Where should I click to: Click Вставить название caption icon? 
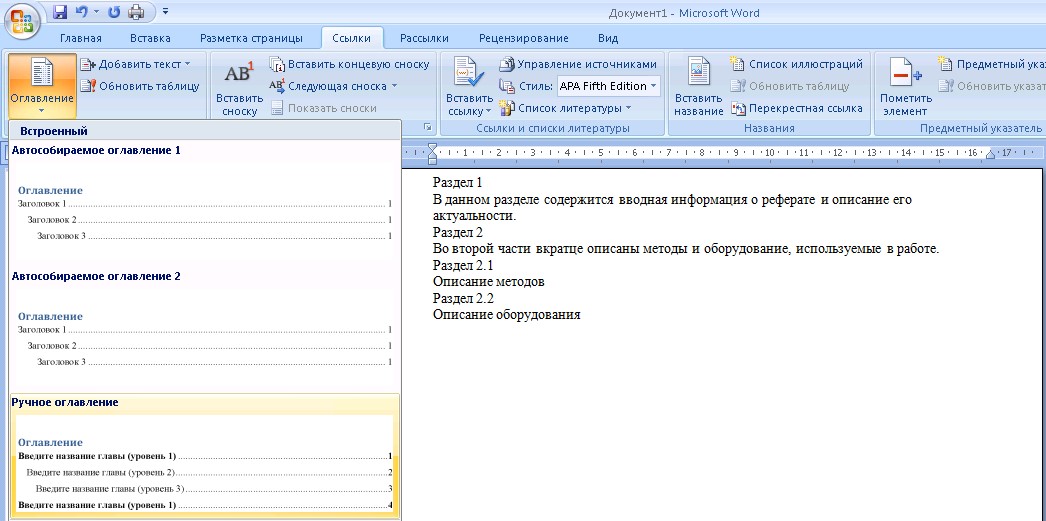tap(698, 75)
